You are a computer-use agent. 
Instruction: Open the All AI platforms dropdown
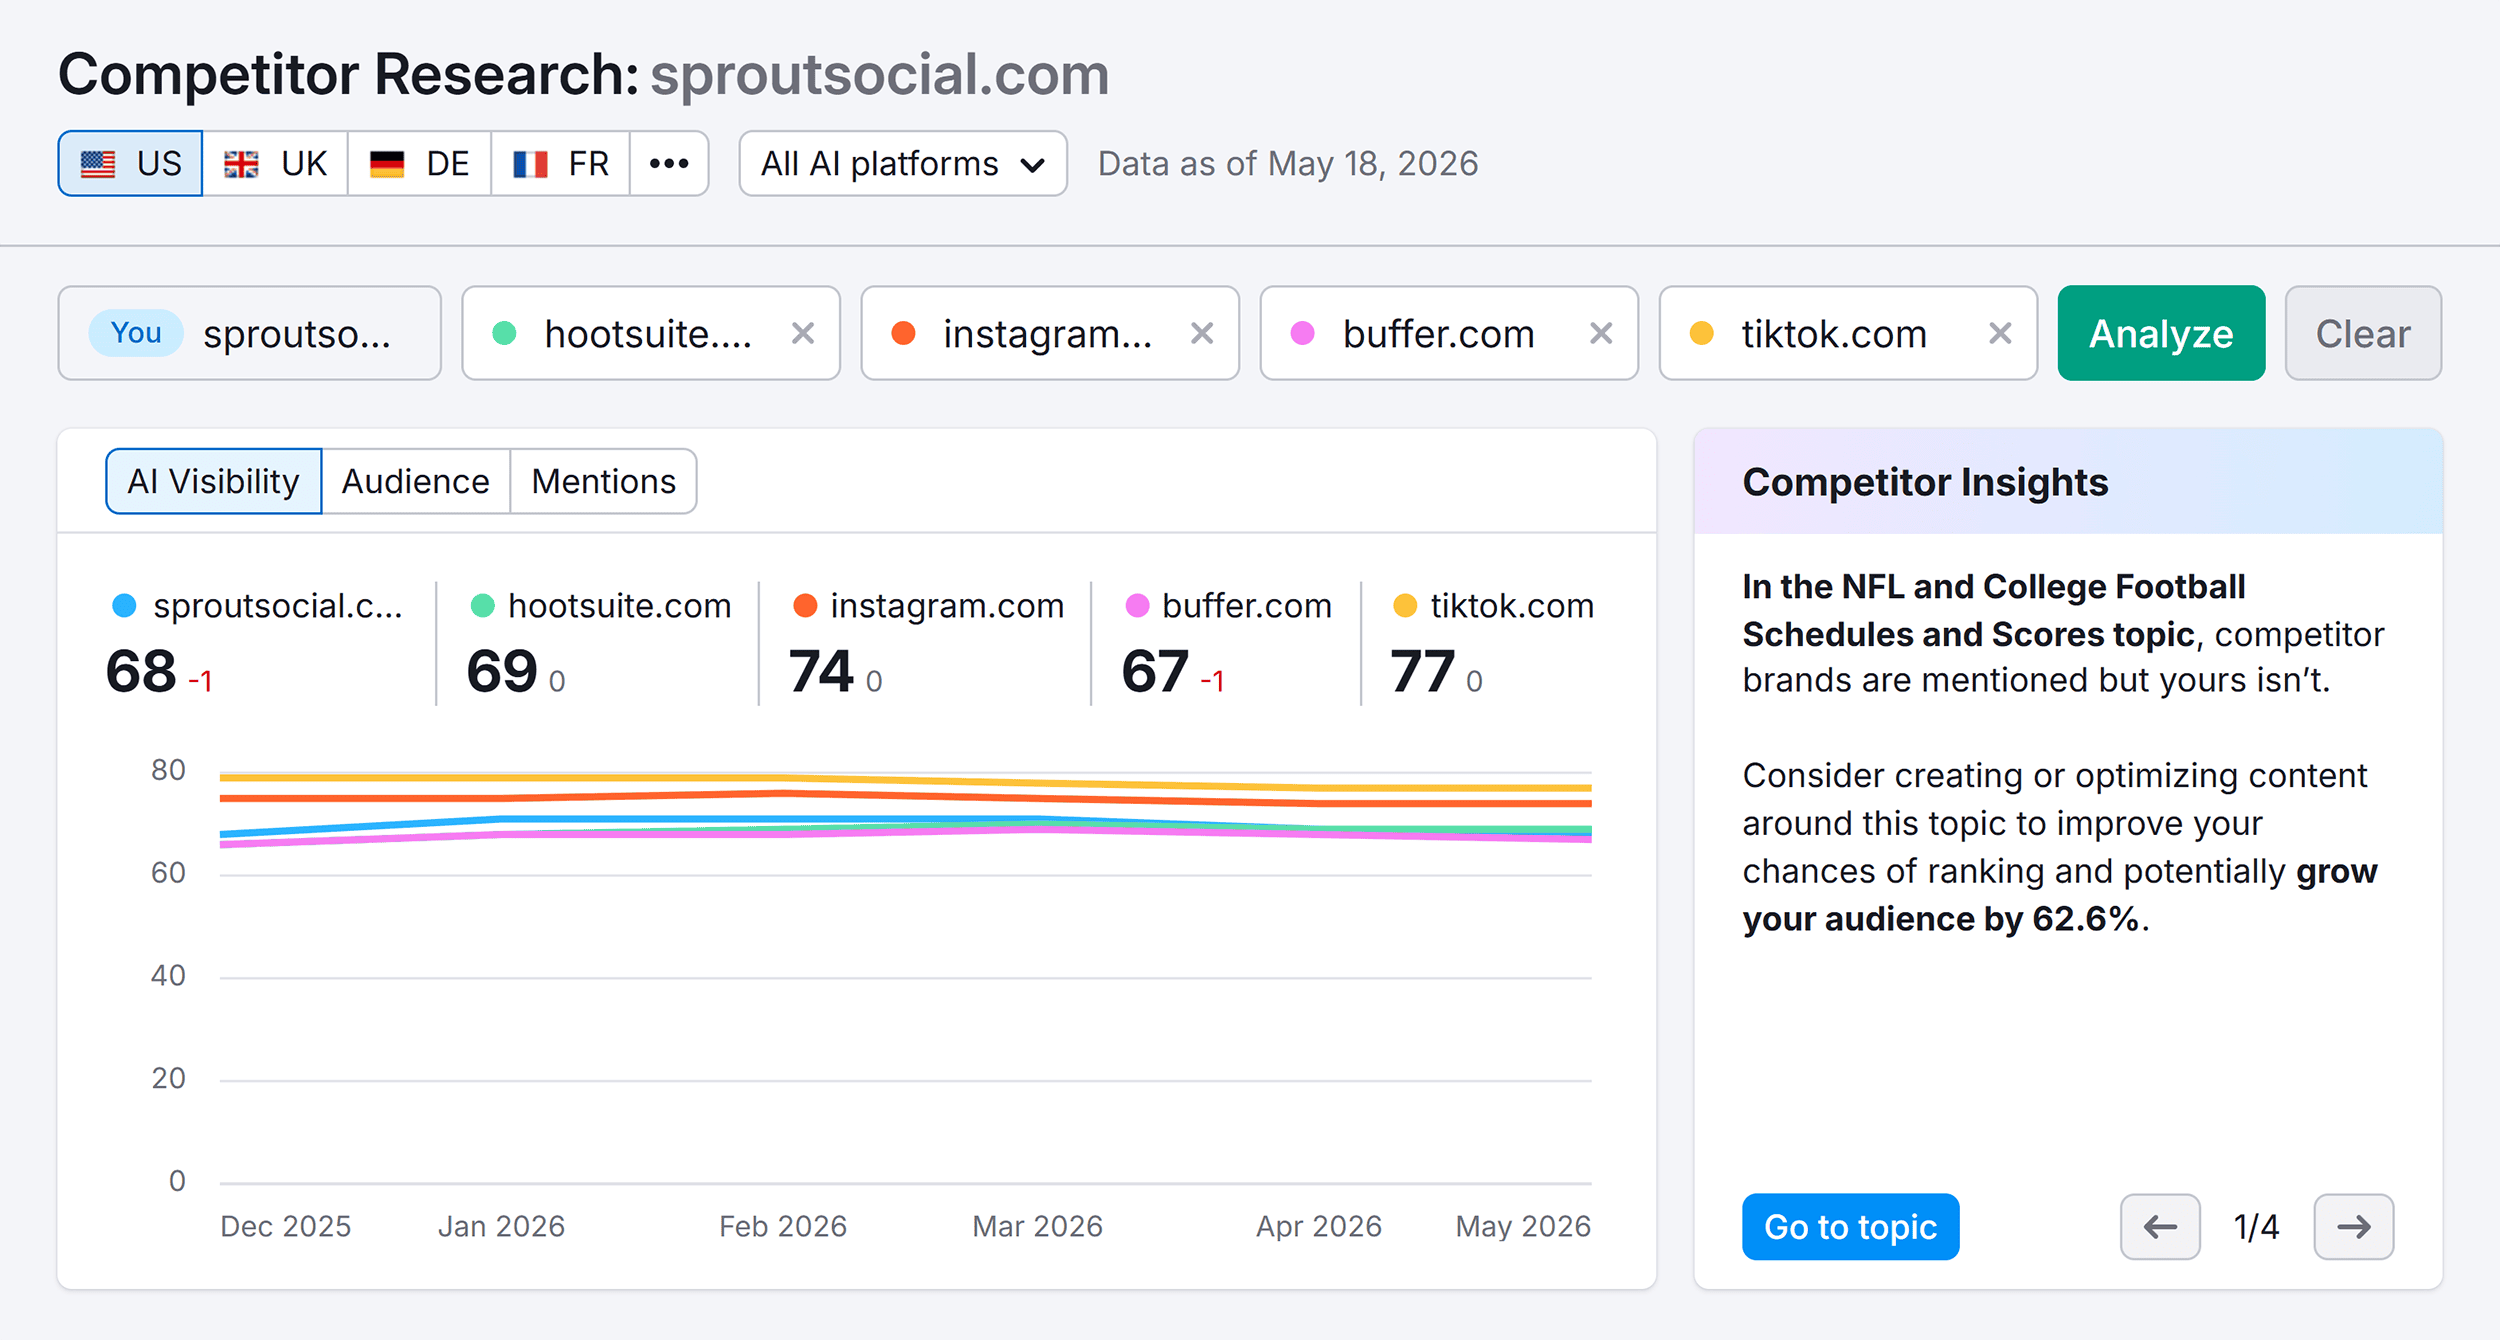903,163
